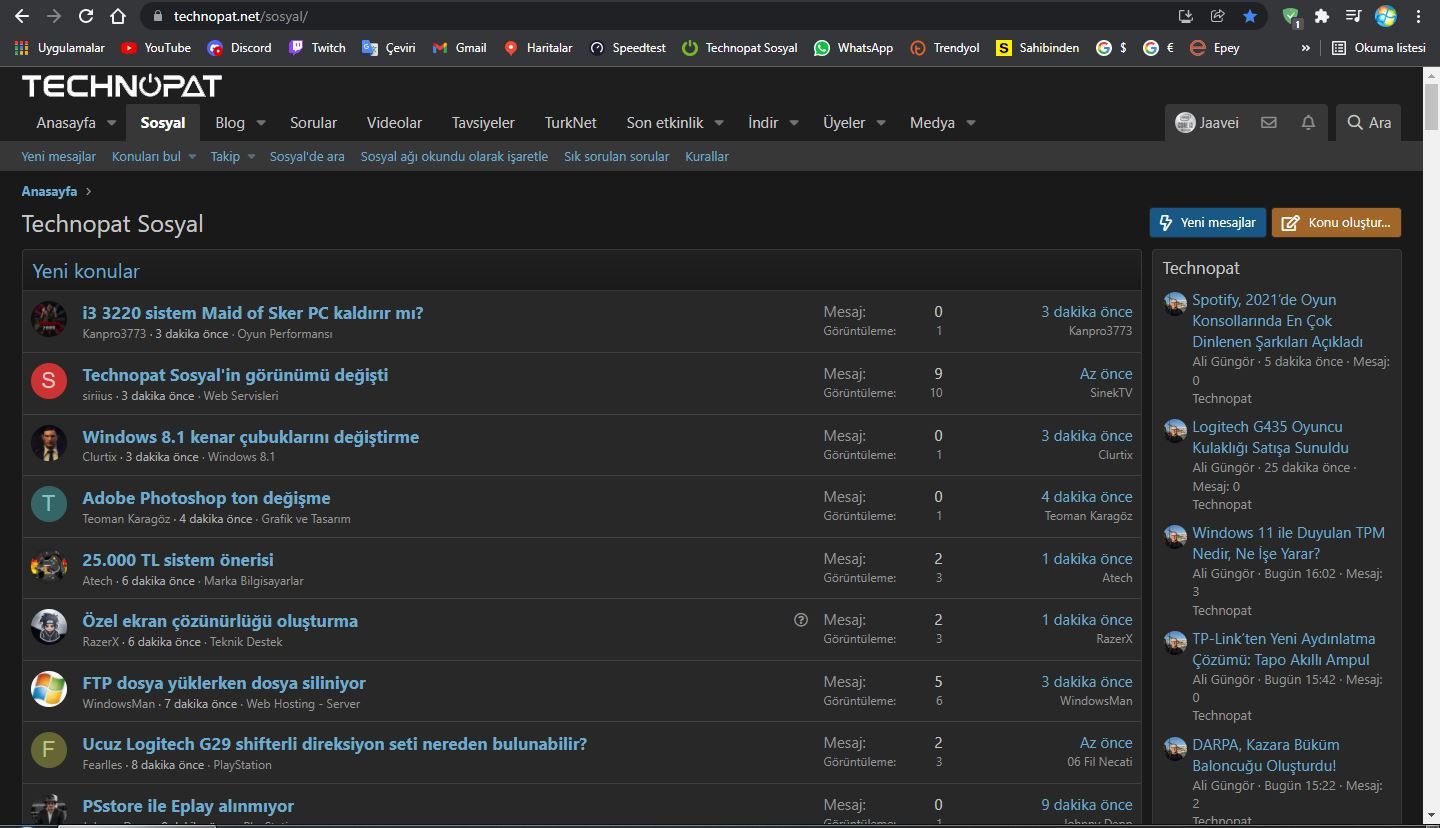Open article 'Windows 11 ile Duyulan TPM Nedir, Ne İşe Yarar?'
The width and height of the screenshot is (1440, 828).
pos(1288,543)
